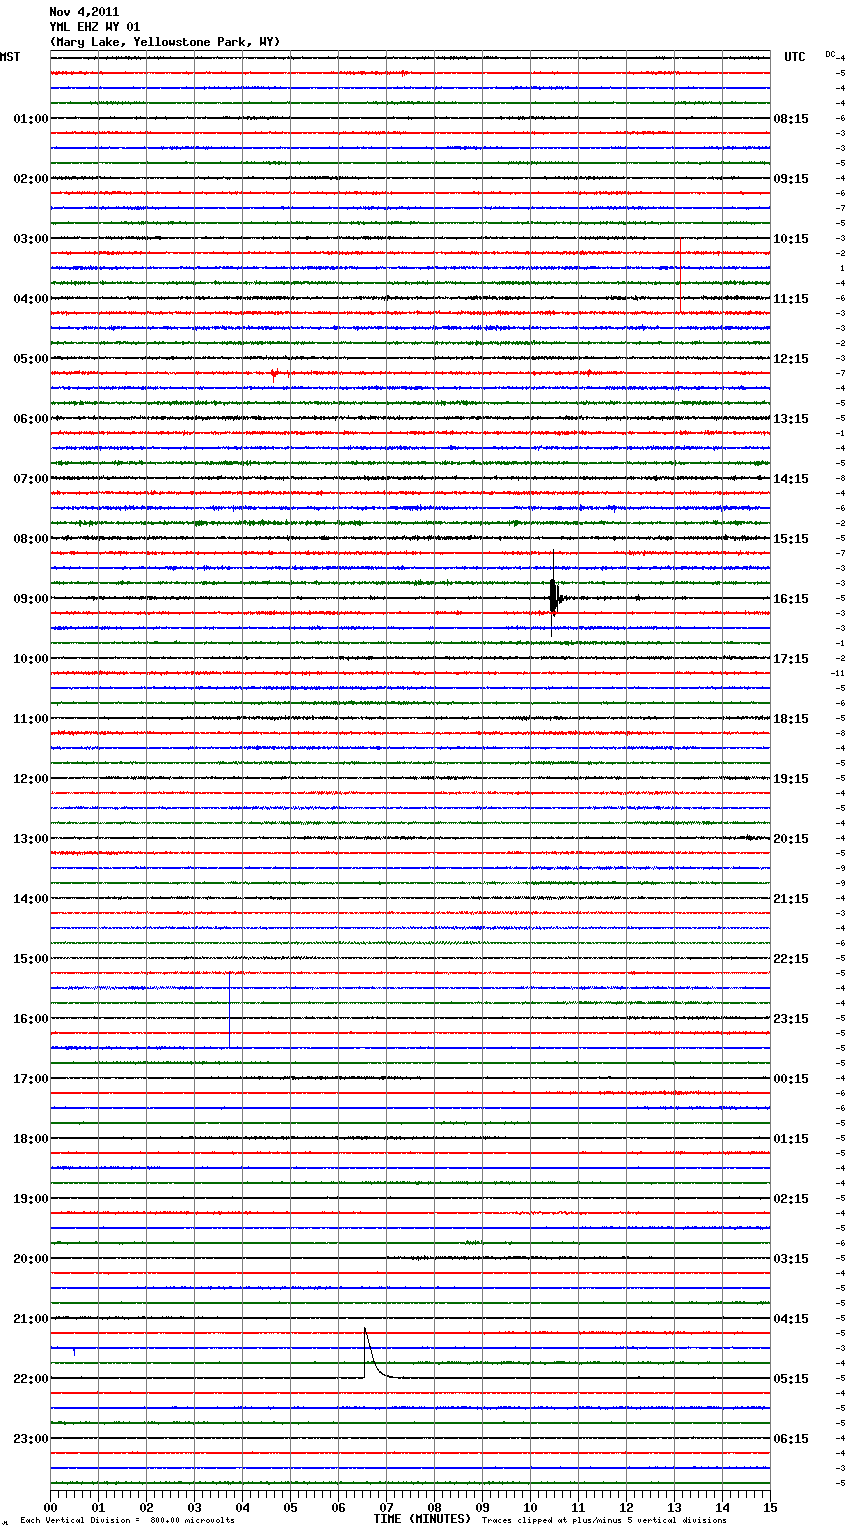This screenshot has height=1534, width=850.
Task: Select the tall red spike near minute 13
Action: pos(680,275)
